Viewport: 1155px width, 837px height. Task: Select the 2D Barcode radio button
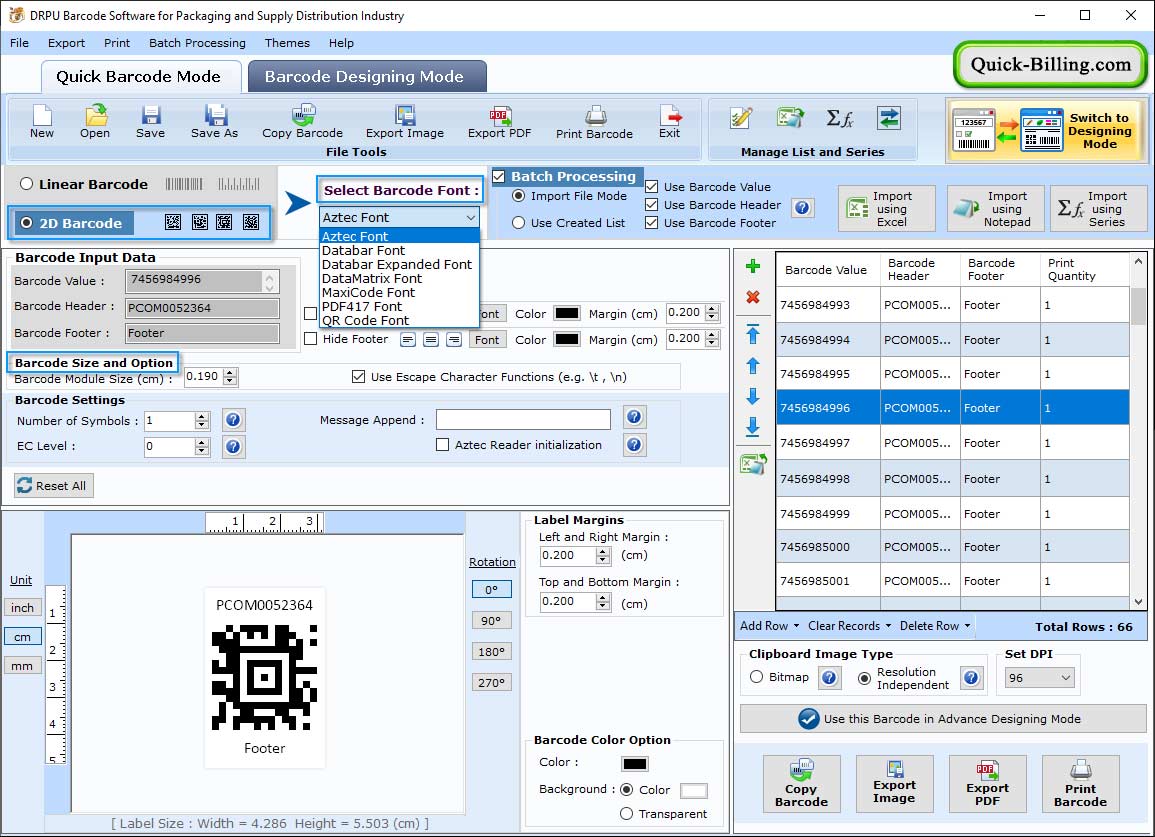[27, 223]
